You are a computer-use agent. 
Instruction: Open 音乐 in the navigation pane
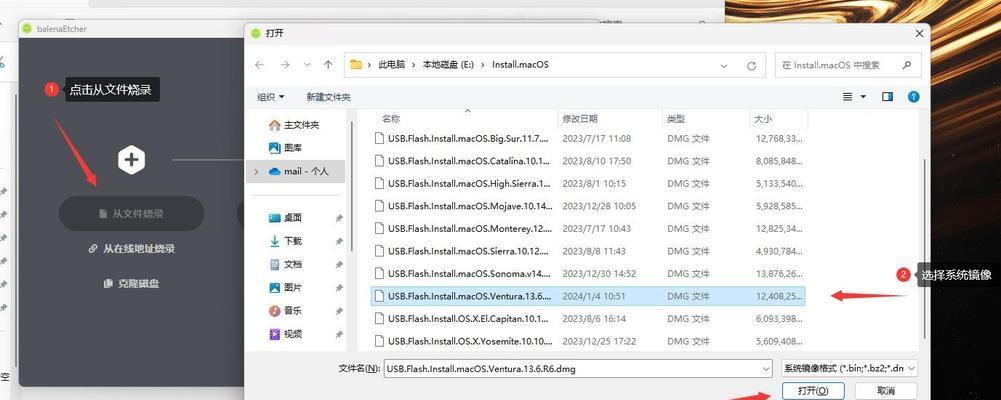point(286,311)
